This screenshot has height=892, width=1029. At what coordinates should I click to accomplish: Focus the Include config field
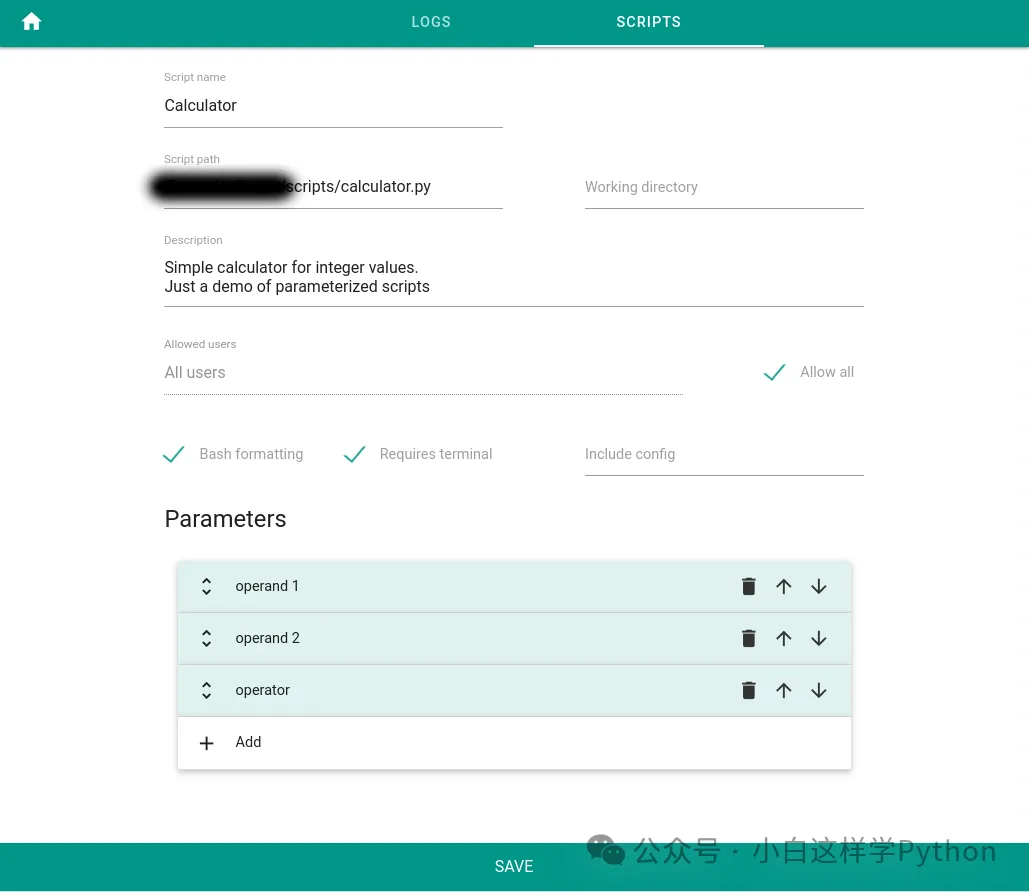723,455
